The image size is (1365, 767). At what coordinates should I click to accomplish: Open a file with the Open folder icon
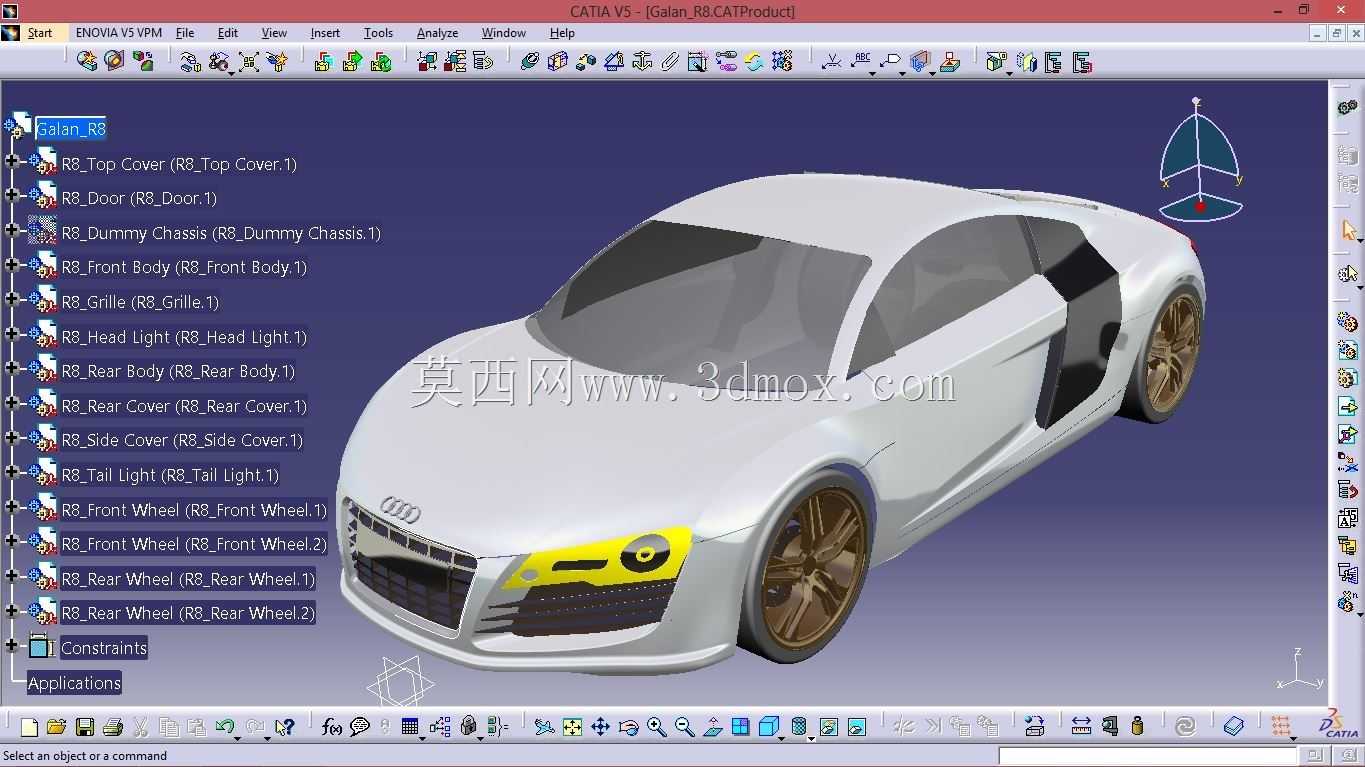pos(57,727)
